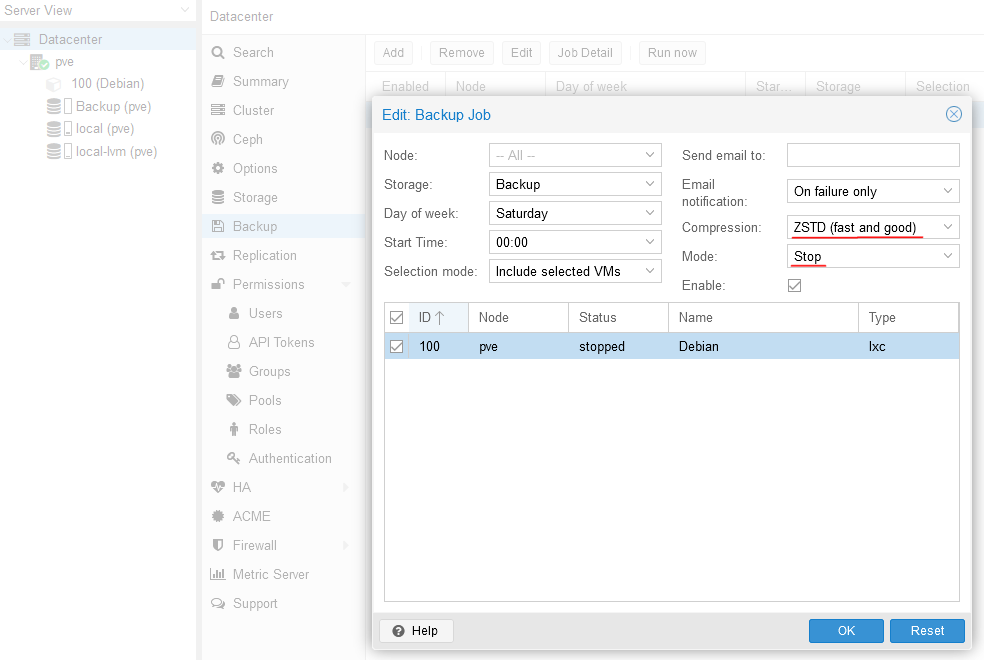Click the Summary book icon
The width and height of the screenshot is (984, 660).
[x=218, y=82]
